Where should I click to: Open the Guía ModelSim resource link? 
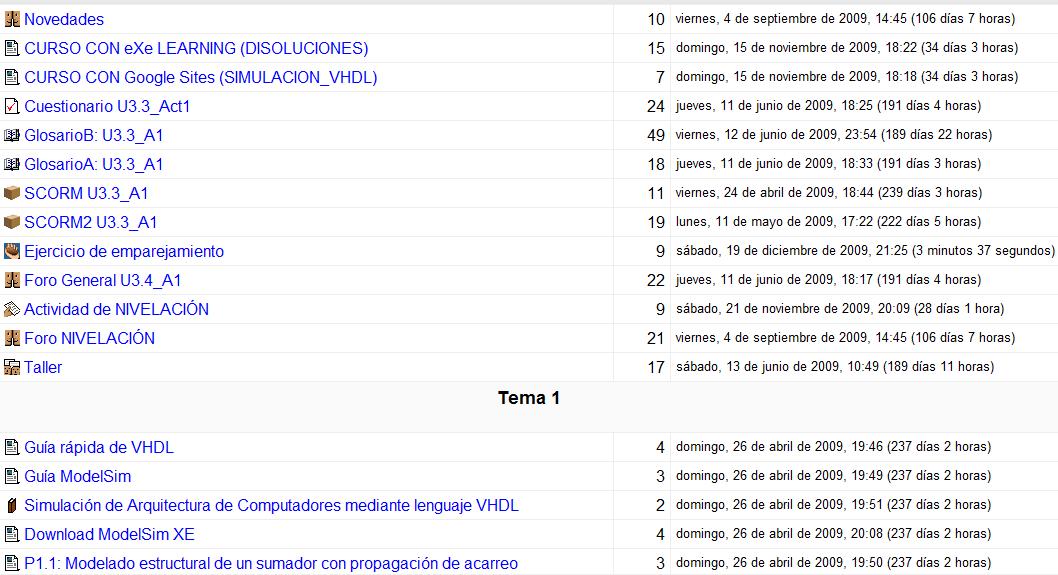(x=77, y=476)
